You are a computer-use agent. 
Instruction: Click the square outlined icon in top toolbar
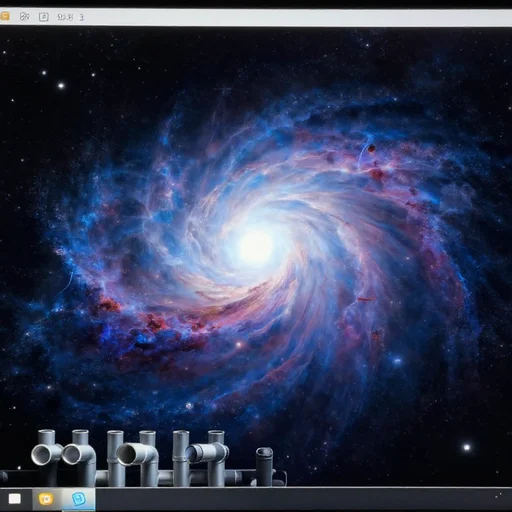(44, 17)
